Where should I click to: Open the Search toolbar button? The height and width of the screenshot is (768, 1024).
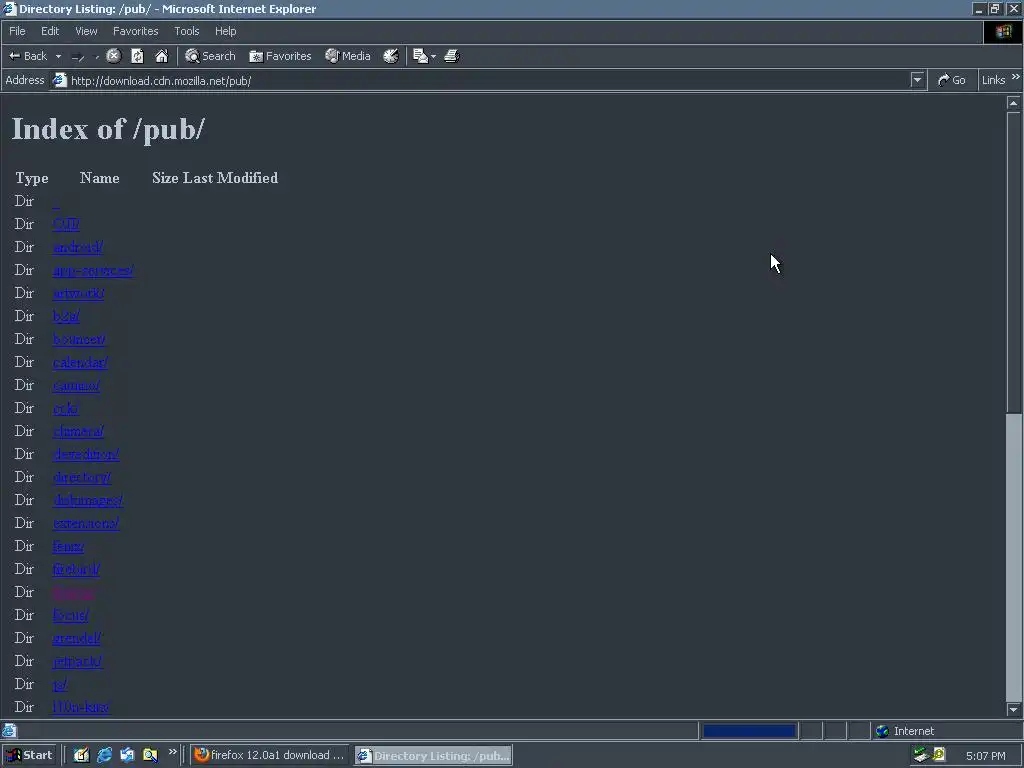point(210,56)
